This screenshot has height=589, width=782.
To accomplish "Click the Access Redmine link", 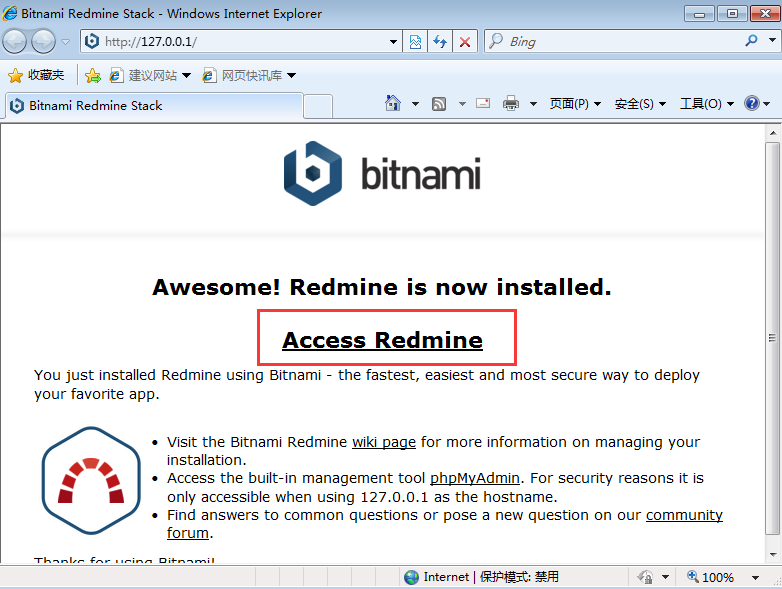I will click(382, 340).
